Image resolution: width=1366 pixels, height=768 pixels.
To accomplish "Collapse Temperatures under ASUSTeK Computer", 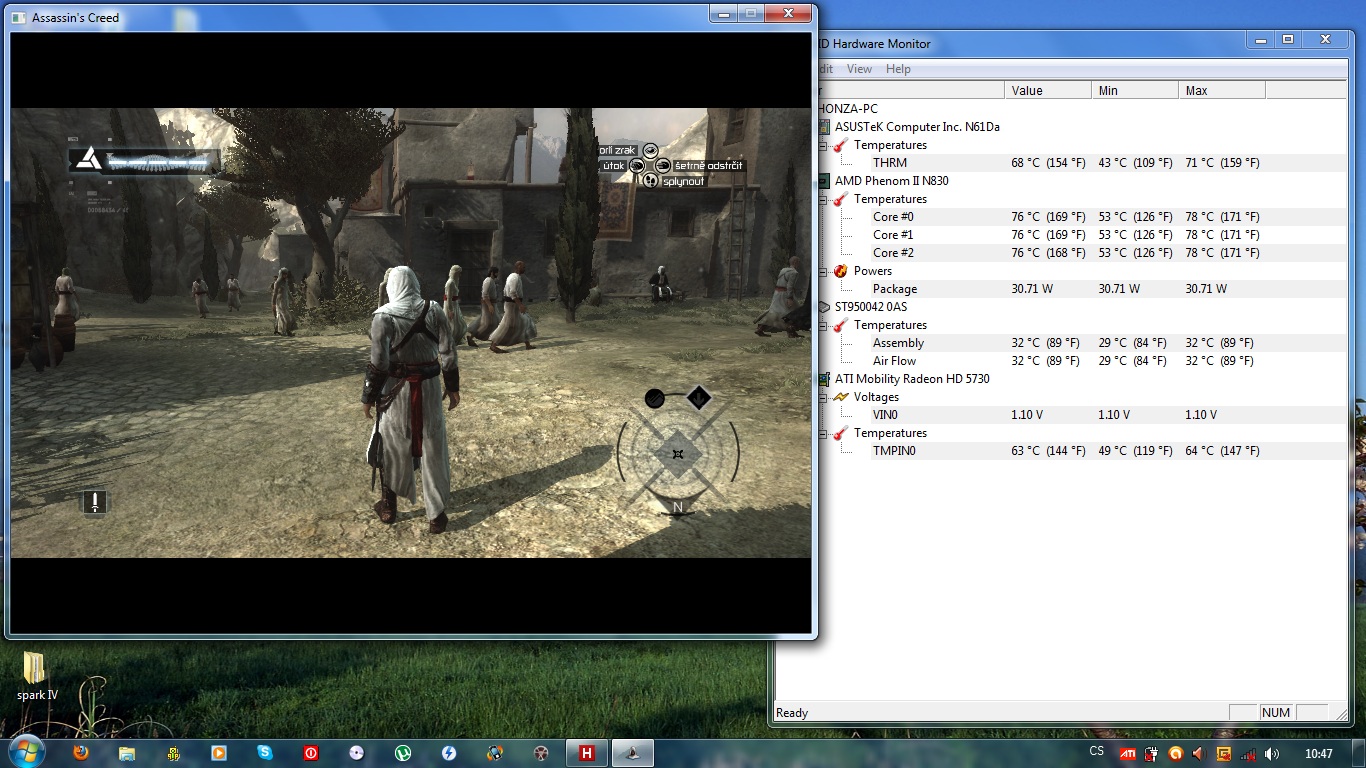I will click(824, 145).
